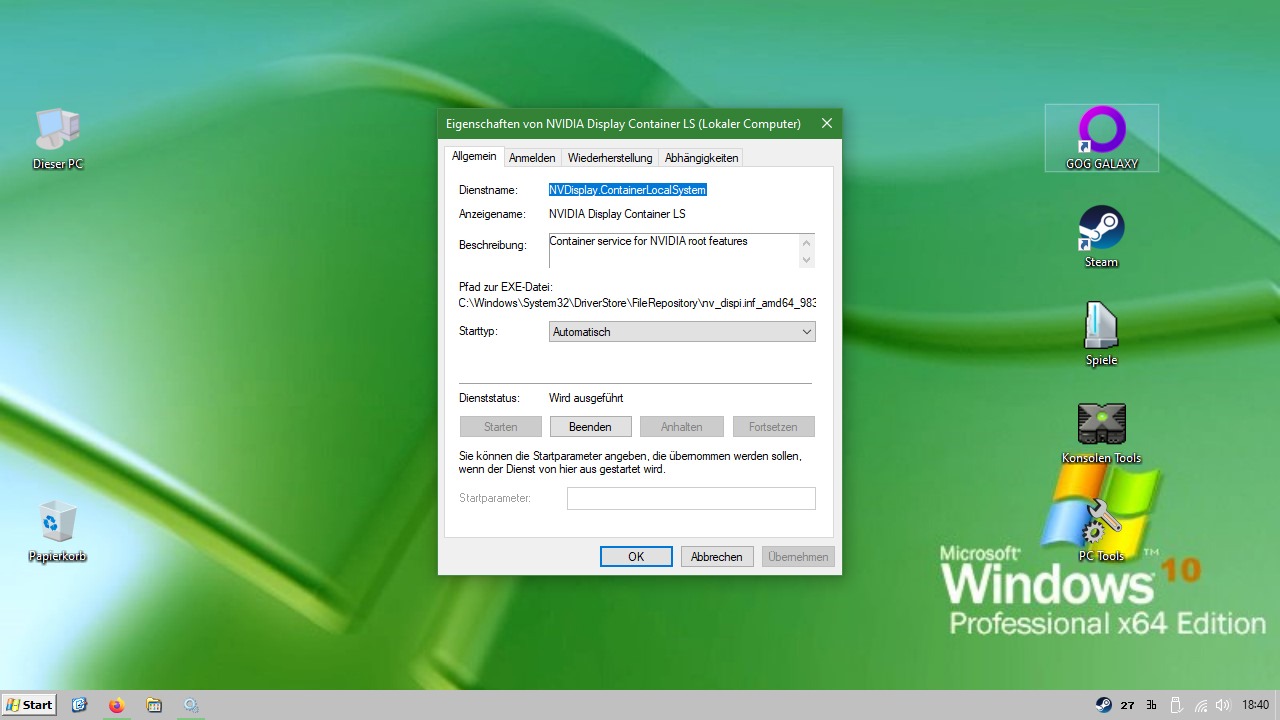Open Firefox from the taskbar
This screenshot has width=1280, height=720.
coord(117,705)
